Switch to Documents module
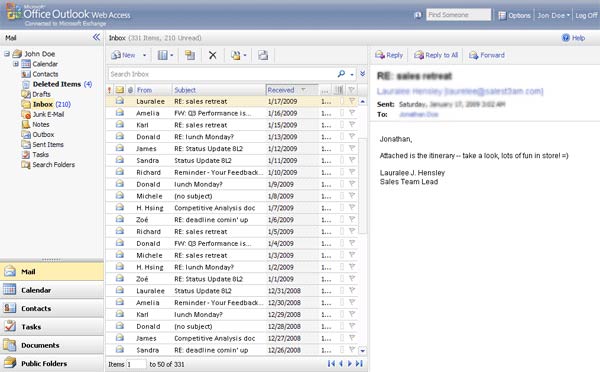The width and height of the screenshot is (600, 372). 52,345
